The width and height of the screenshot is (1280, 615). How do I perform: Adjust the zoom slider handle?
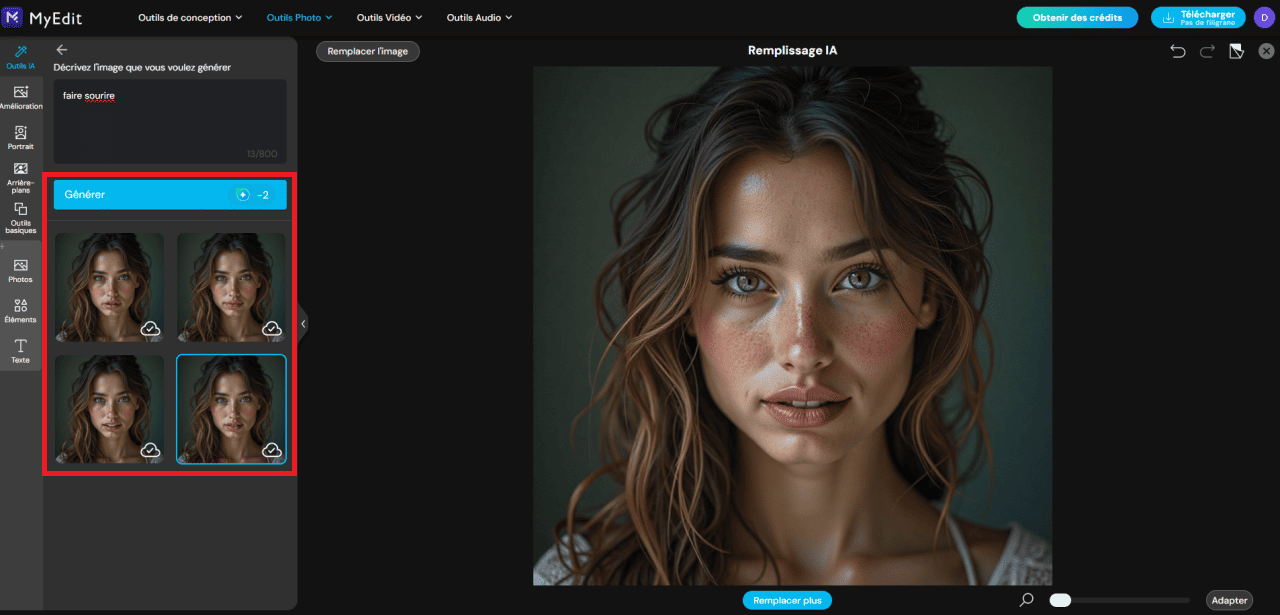(1061, 600)
